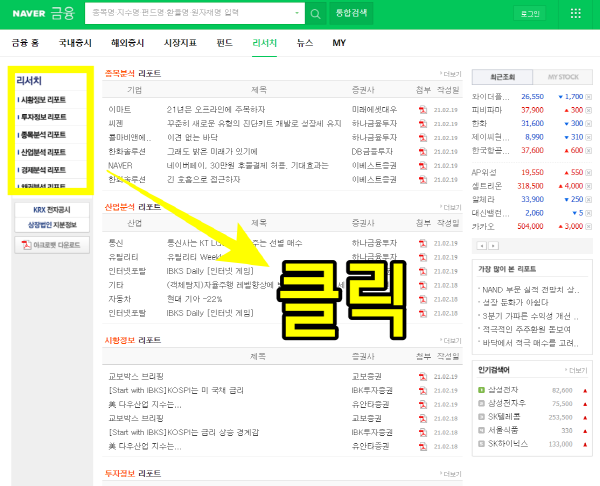This screenshot has height=486, width=600.
Task: Open report '21년은 오프라인에 주목하자'
Action: click(216, 110)
